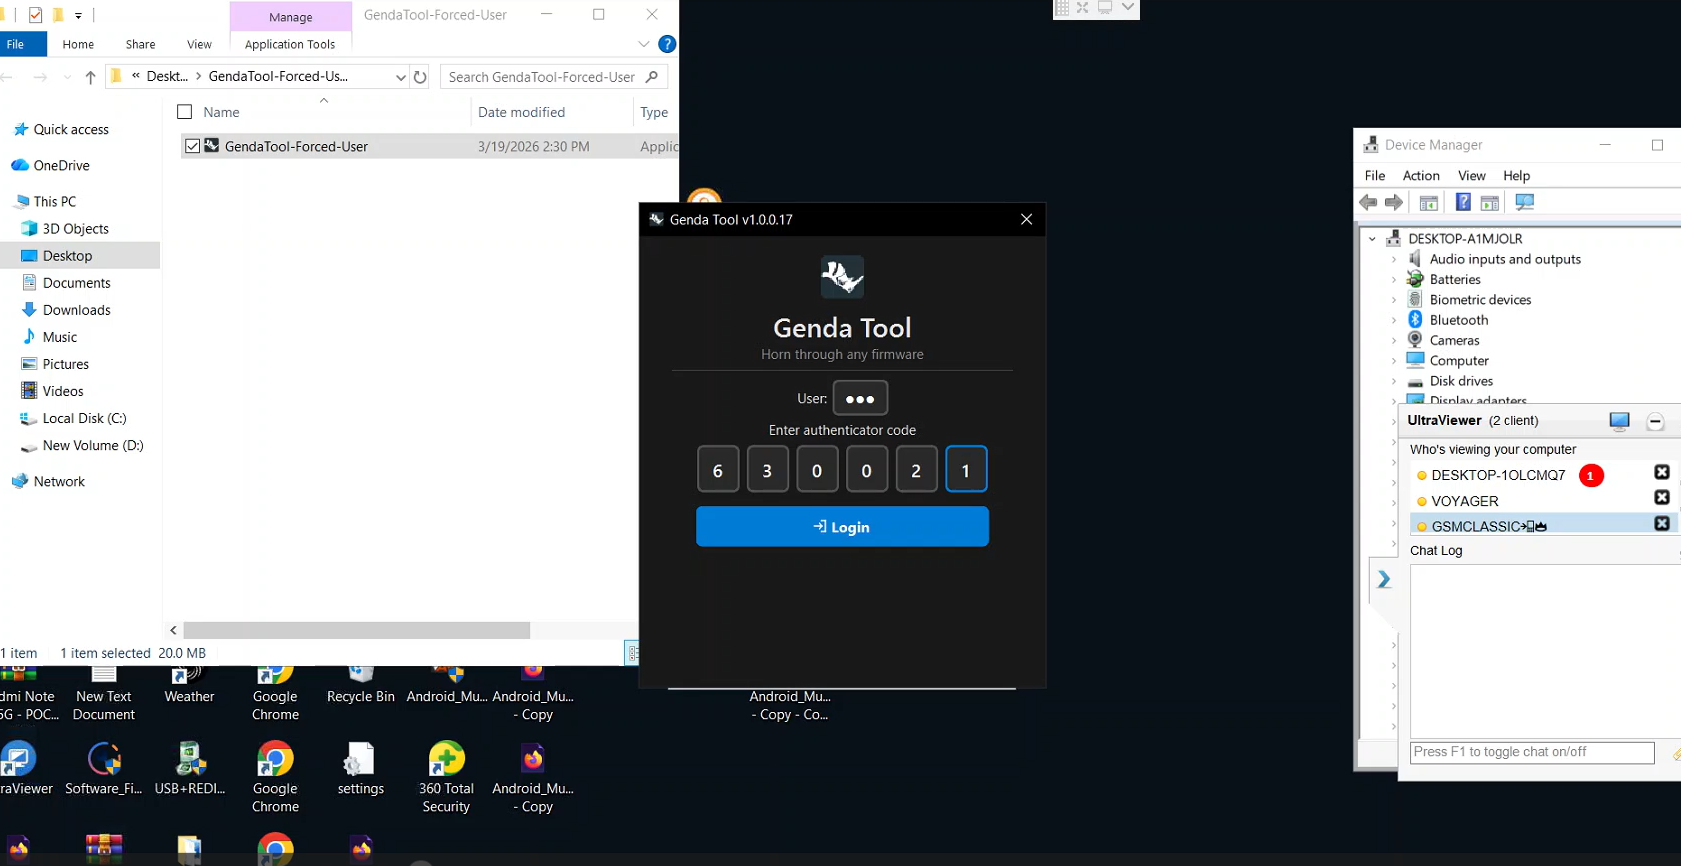The image size is (1681, 866).
Task: Open the USB+REDI desktop icon
Action: (x=190, y=769)
